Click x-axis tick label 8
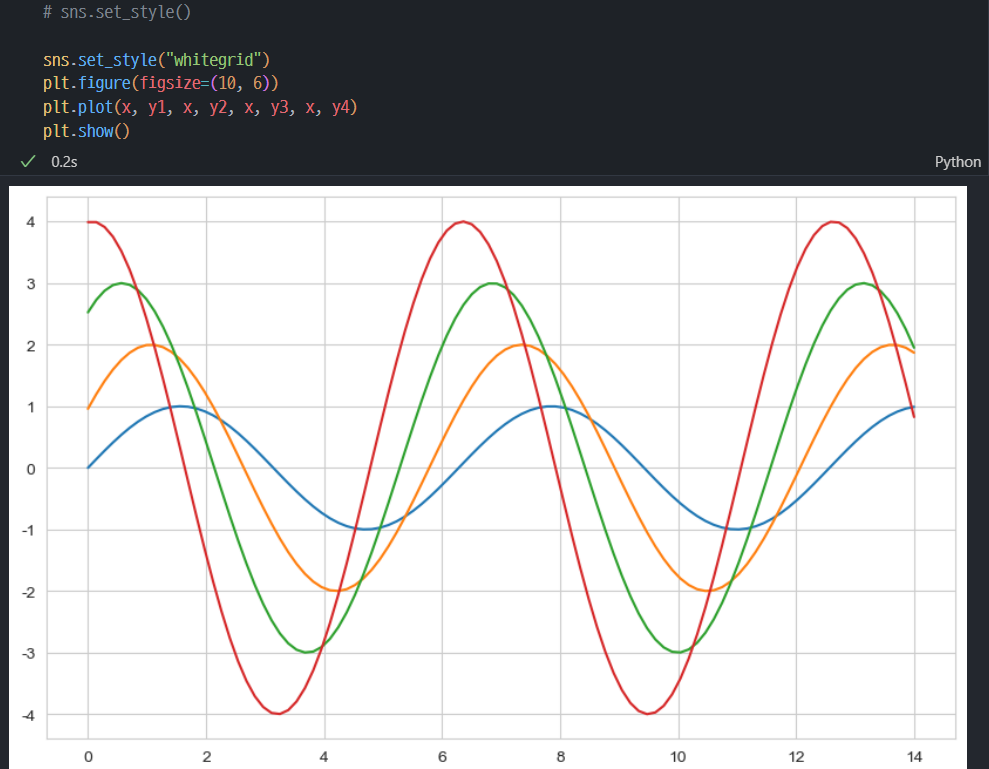The image size is (989, 769). 560,756
